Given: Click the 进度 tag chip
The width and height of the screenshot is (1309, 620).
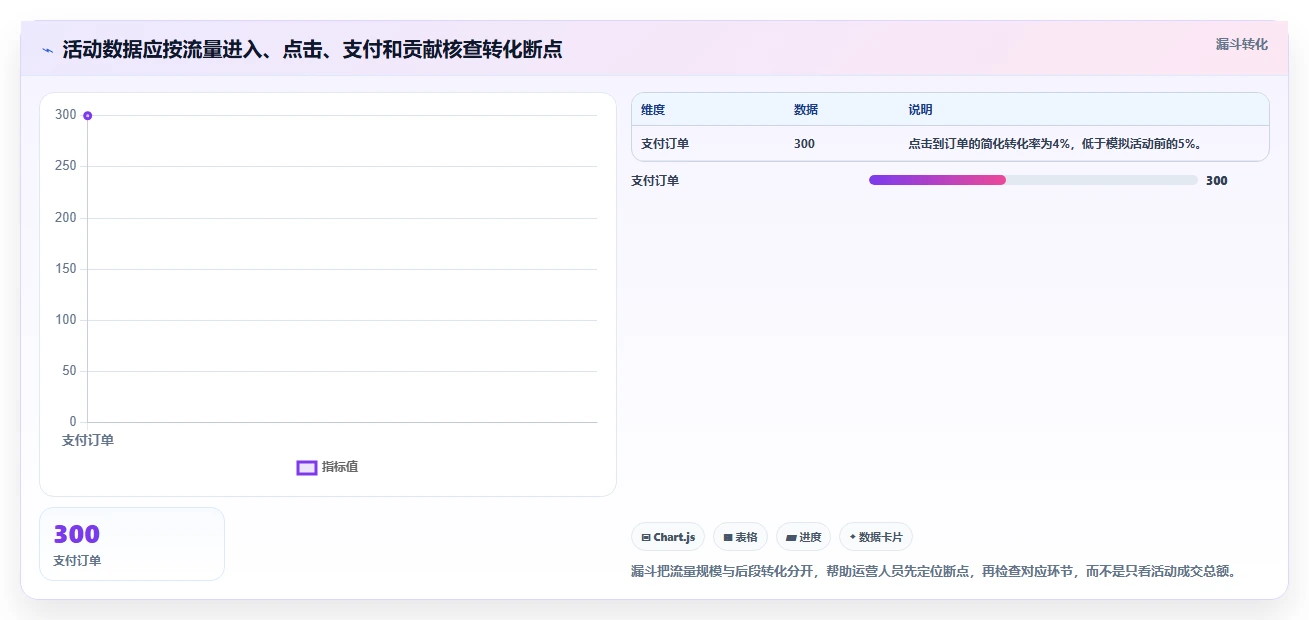Looking at the screenshot, I should tap(803, 537).
